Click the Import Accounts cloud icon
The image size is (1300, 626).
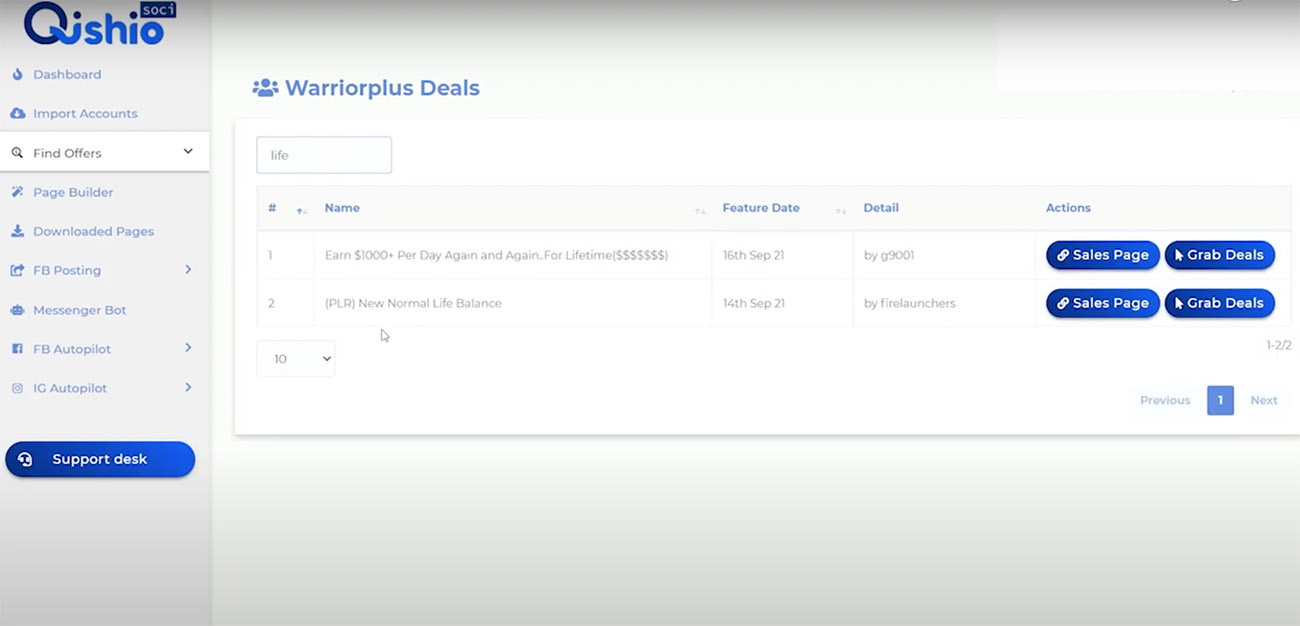(x=17, y=113)
